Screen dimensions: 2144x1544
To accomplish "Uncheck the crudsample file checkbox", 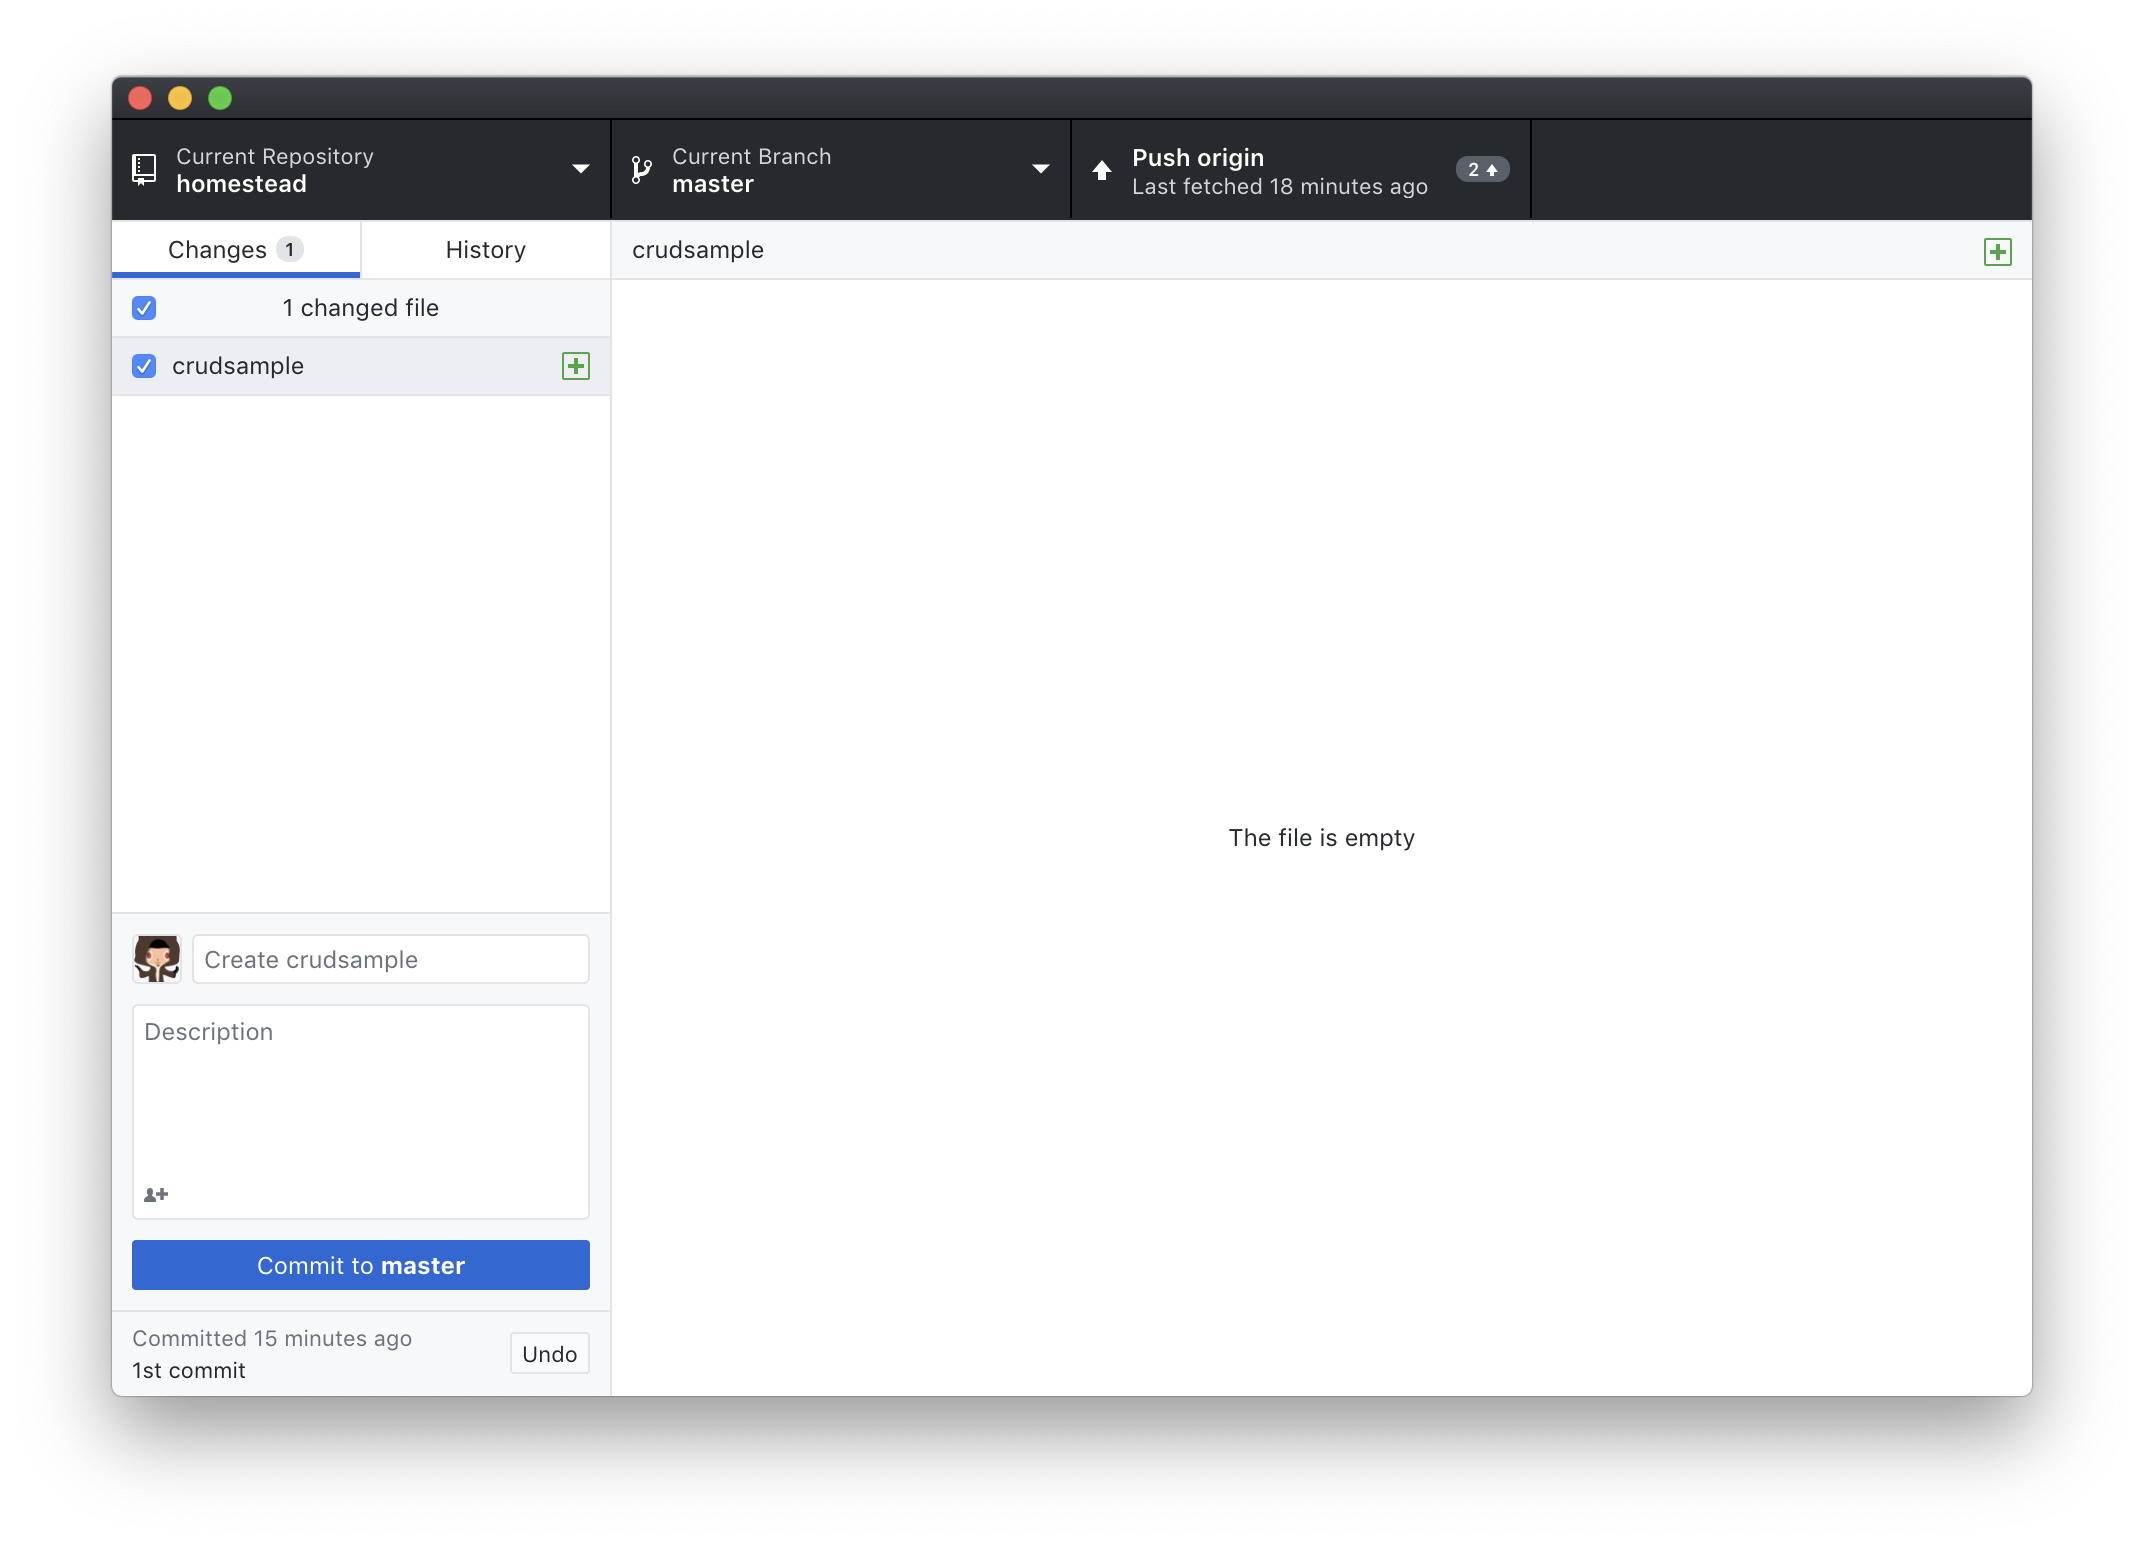I will point(144,366).
